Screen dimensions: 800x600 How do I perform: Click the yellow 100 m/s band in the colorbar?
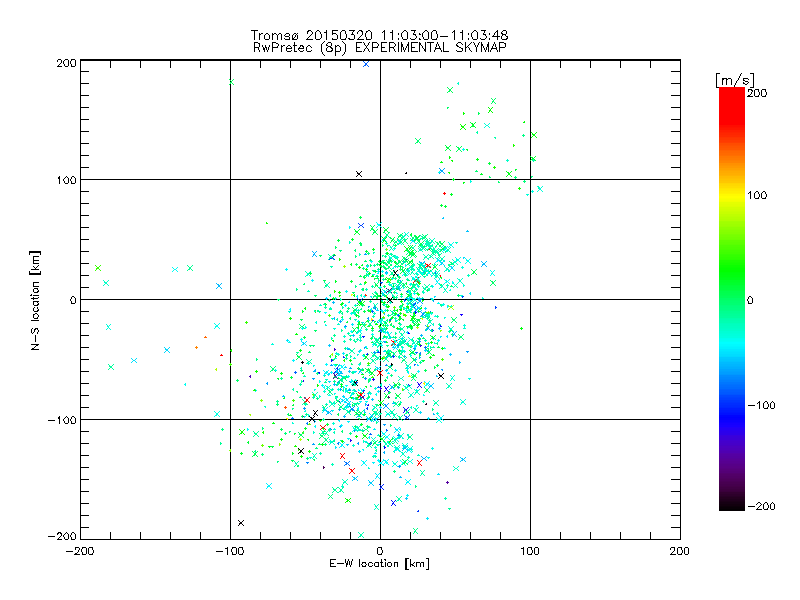732,196
